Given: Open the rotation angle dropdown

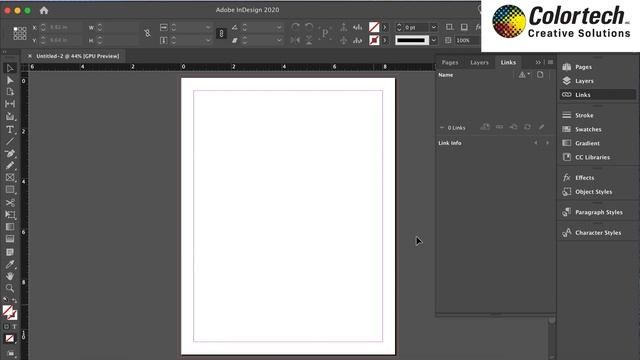Looking at the screenshot, I should point(279,27).
